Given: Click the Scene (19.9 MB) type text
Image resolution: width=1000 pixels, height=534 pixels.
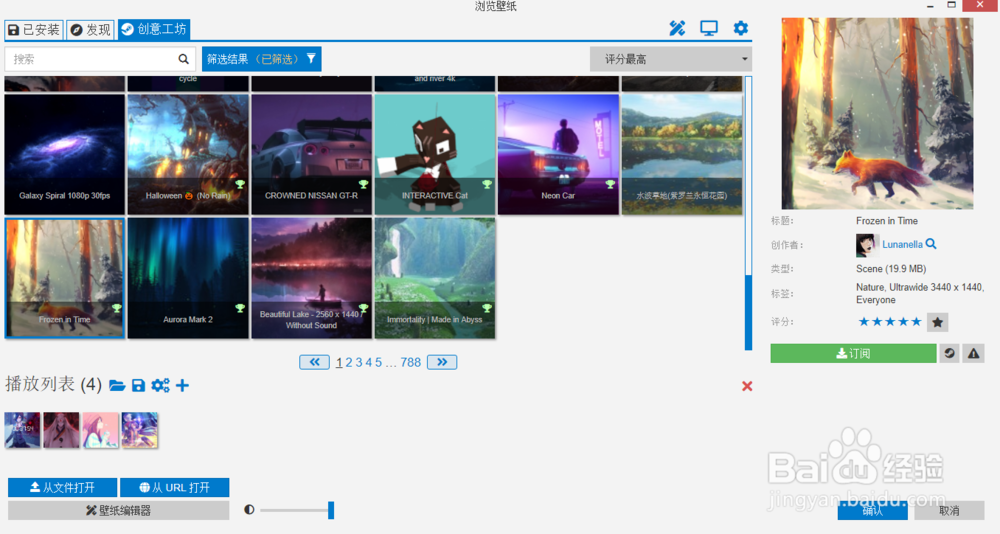Looking at the screenshot, I should pyautogui.click(x=891, y=269).
